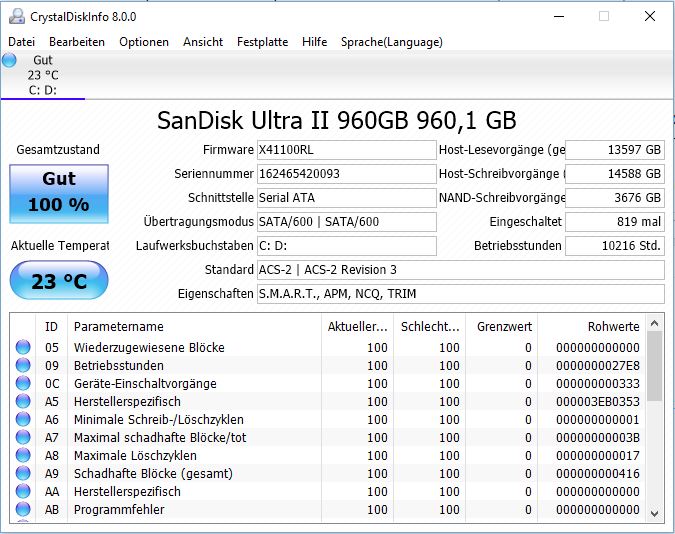Click the status orb for attribute A9
The image size is (675, 534).
(x=23, y=473)
